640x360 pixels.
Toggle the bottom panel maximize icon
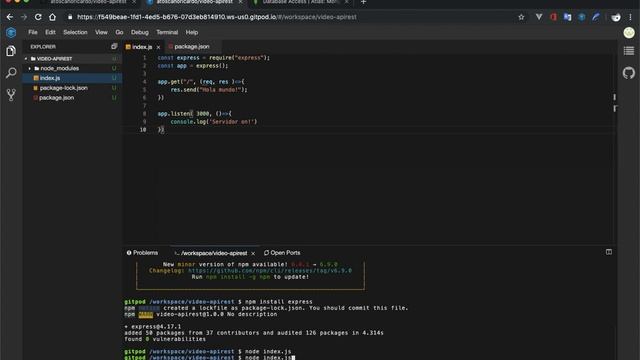point(609,252)
